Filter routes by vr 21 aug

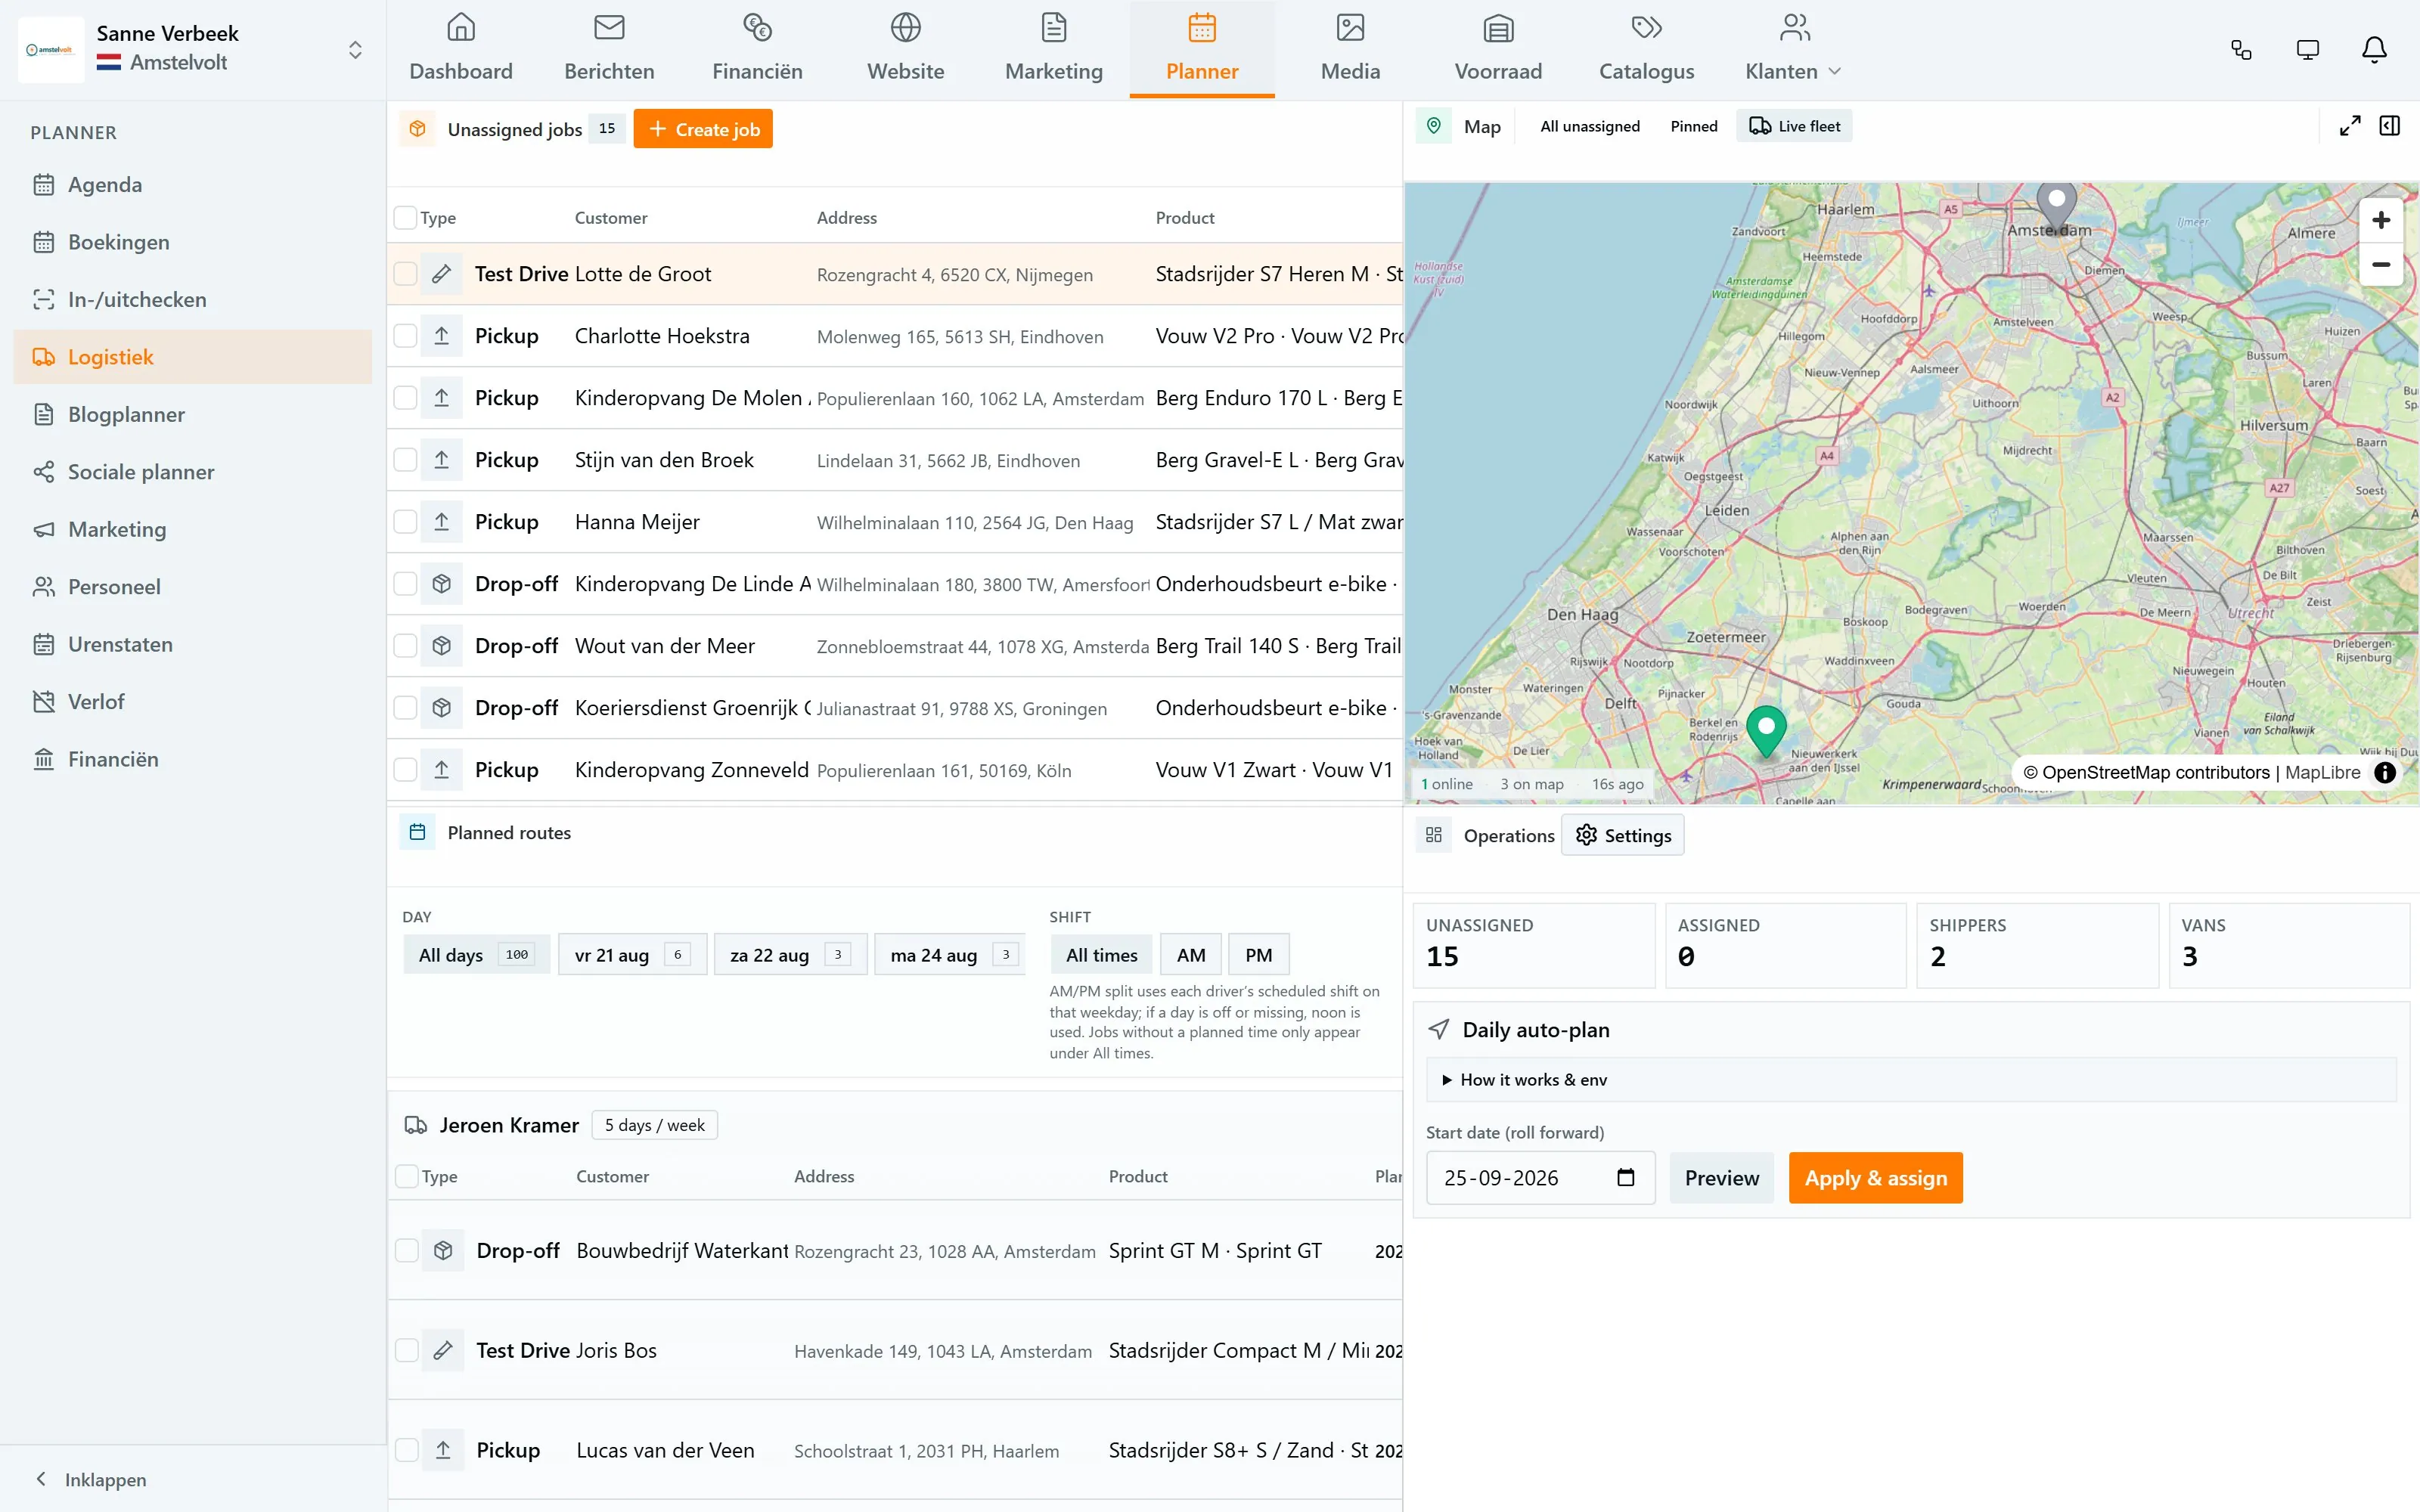click(x=632, y=954)
